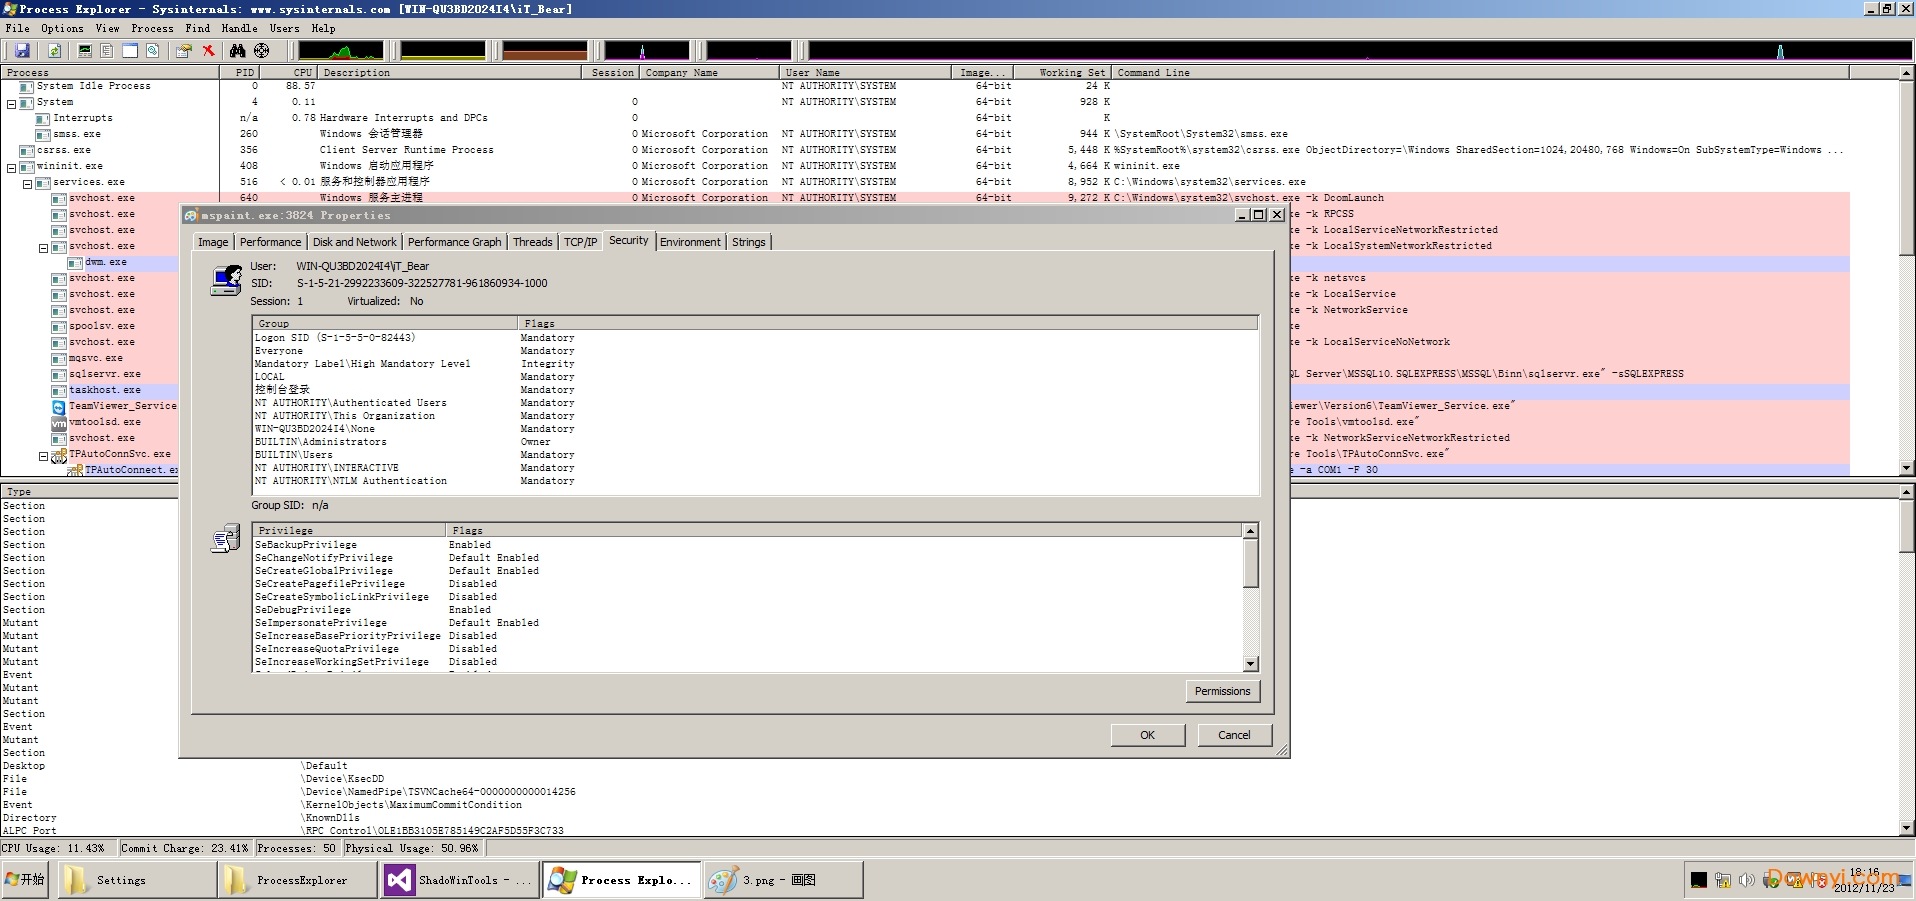1916x901 pixels.
Task: Open ShadoWinTools from the taskbar
Action: [460, 880]
